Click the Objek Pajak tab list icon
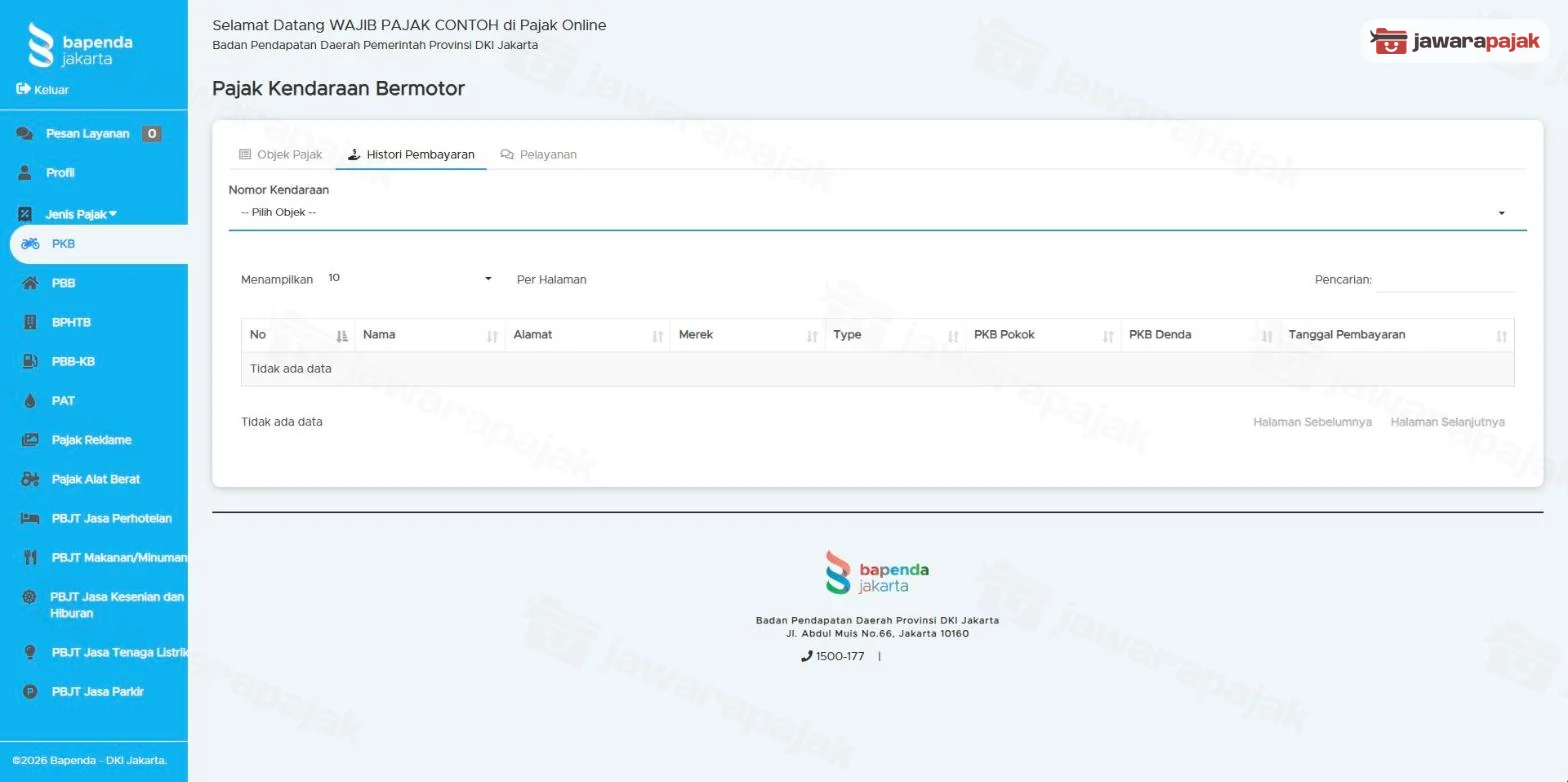1568x782 pixels. coord(245,155)
